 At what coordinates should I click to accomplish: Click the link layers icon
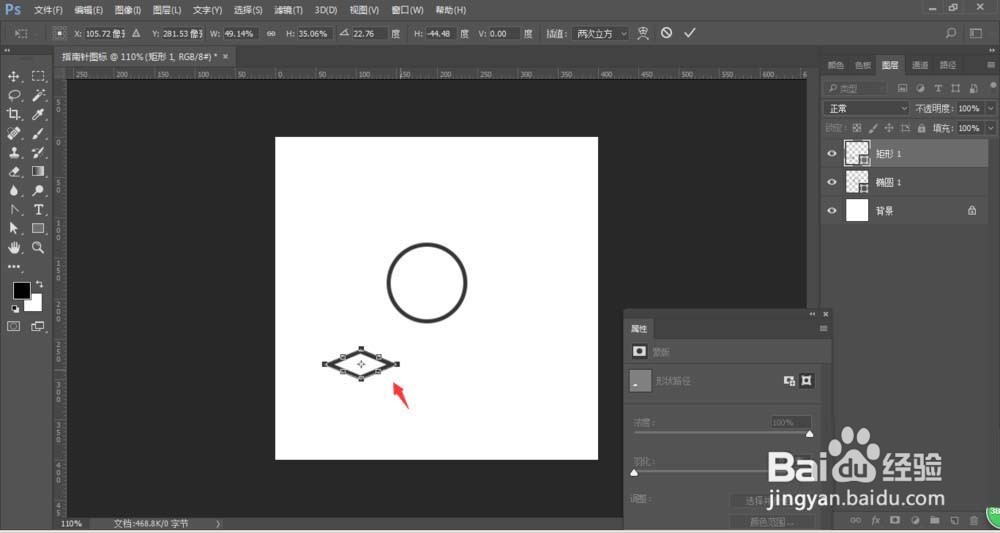(x=856, y=520)
